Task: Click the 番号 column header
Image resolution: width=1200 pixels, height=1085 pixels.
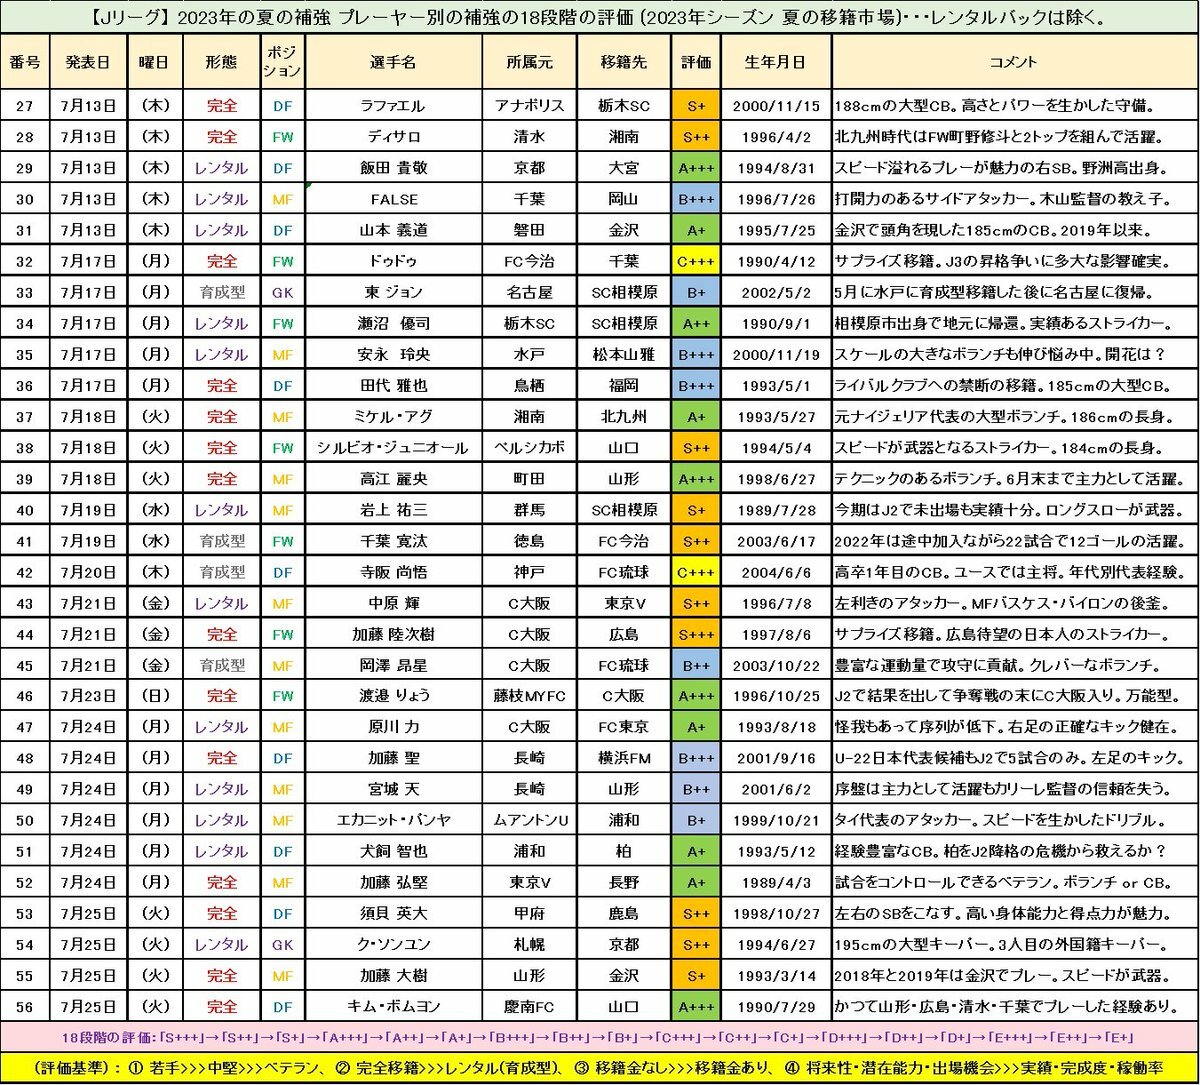Action: pos(26,63)
